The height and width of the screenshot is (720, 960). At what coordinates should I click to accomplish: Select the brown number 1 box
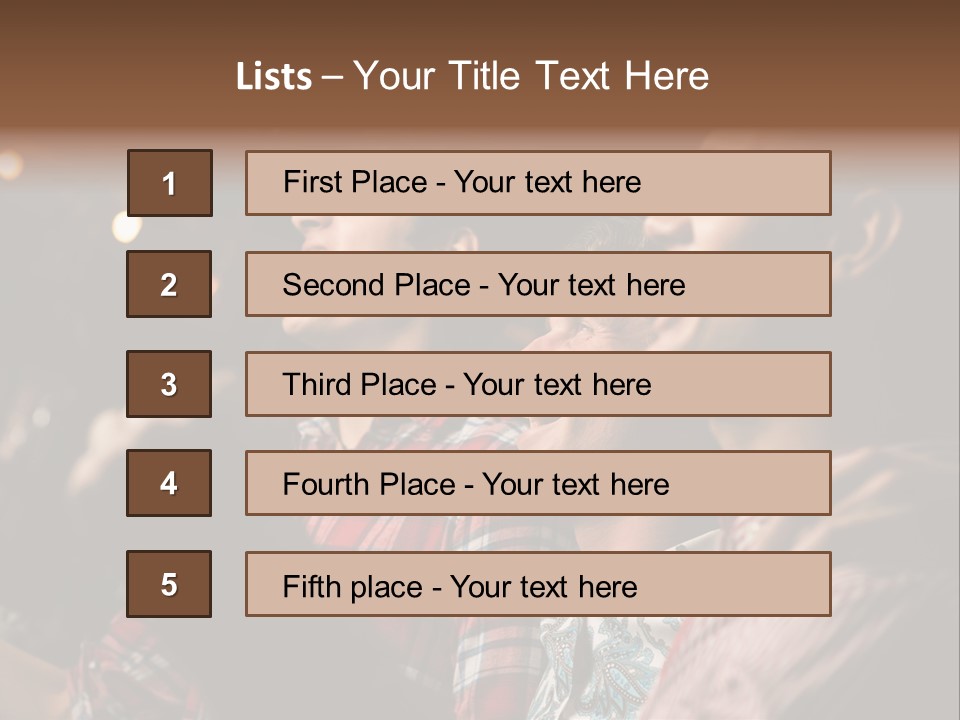click(170, 183)
